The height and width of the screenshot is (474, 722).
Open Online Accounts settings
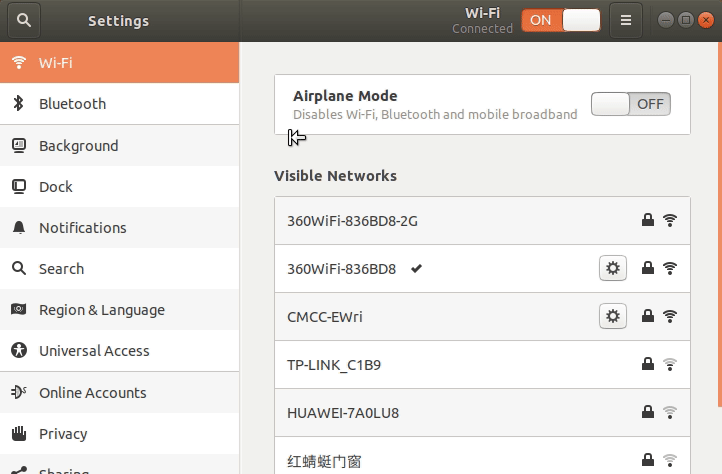click(x=119, y=392)
